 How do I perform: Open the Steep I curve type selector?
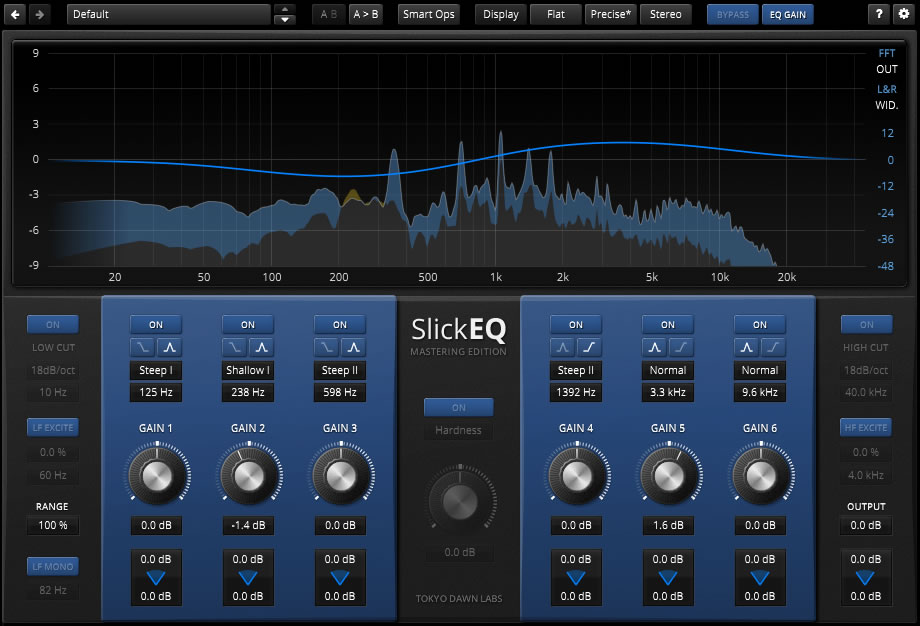[156, 370]
